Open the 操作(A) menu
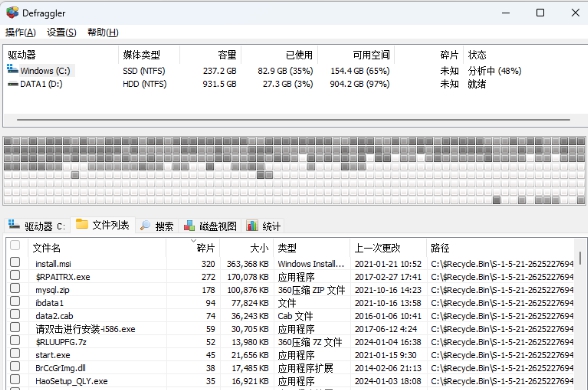 (21, 33)
